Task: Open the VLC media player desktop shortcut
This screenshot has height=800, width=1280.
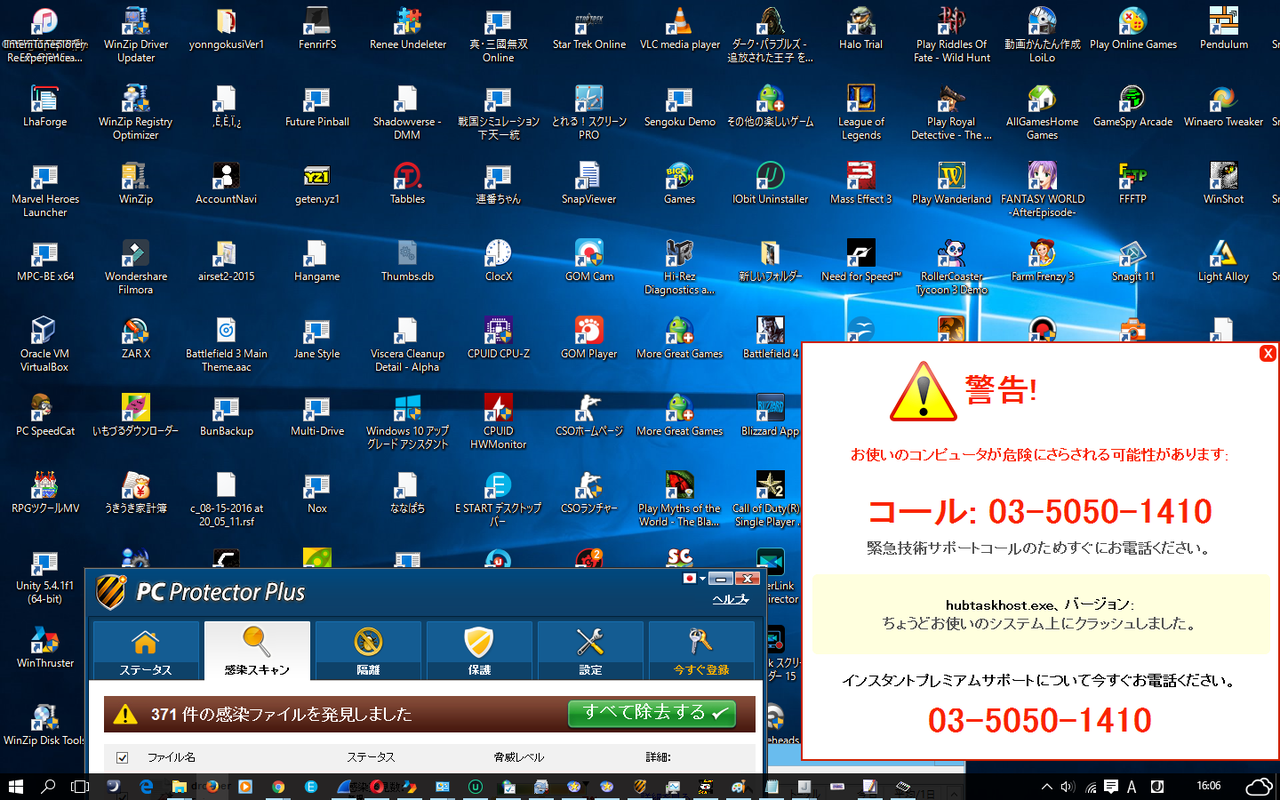Action: [x=680, y=29]
